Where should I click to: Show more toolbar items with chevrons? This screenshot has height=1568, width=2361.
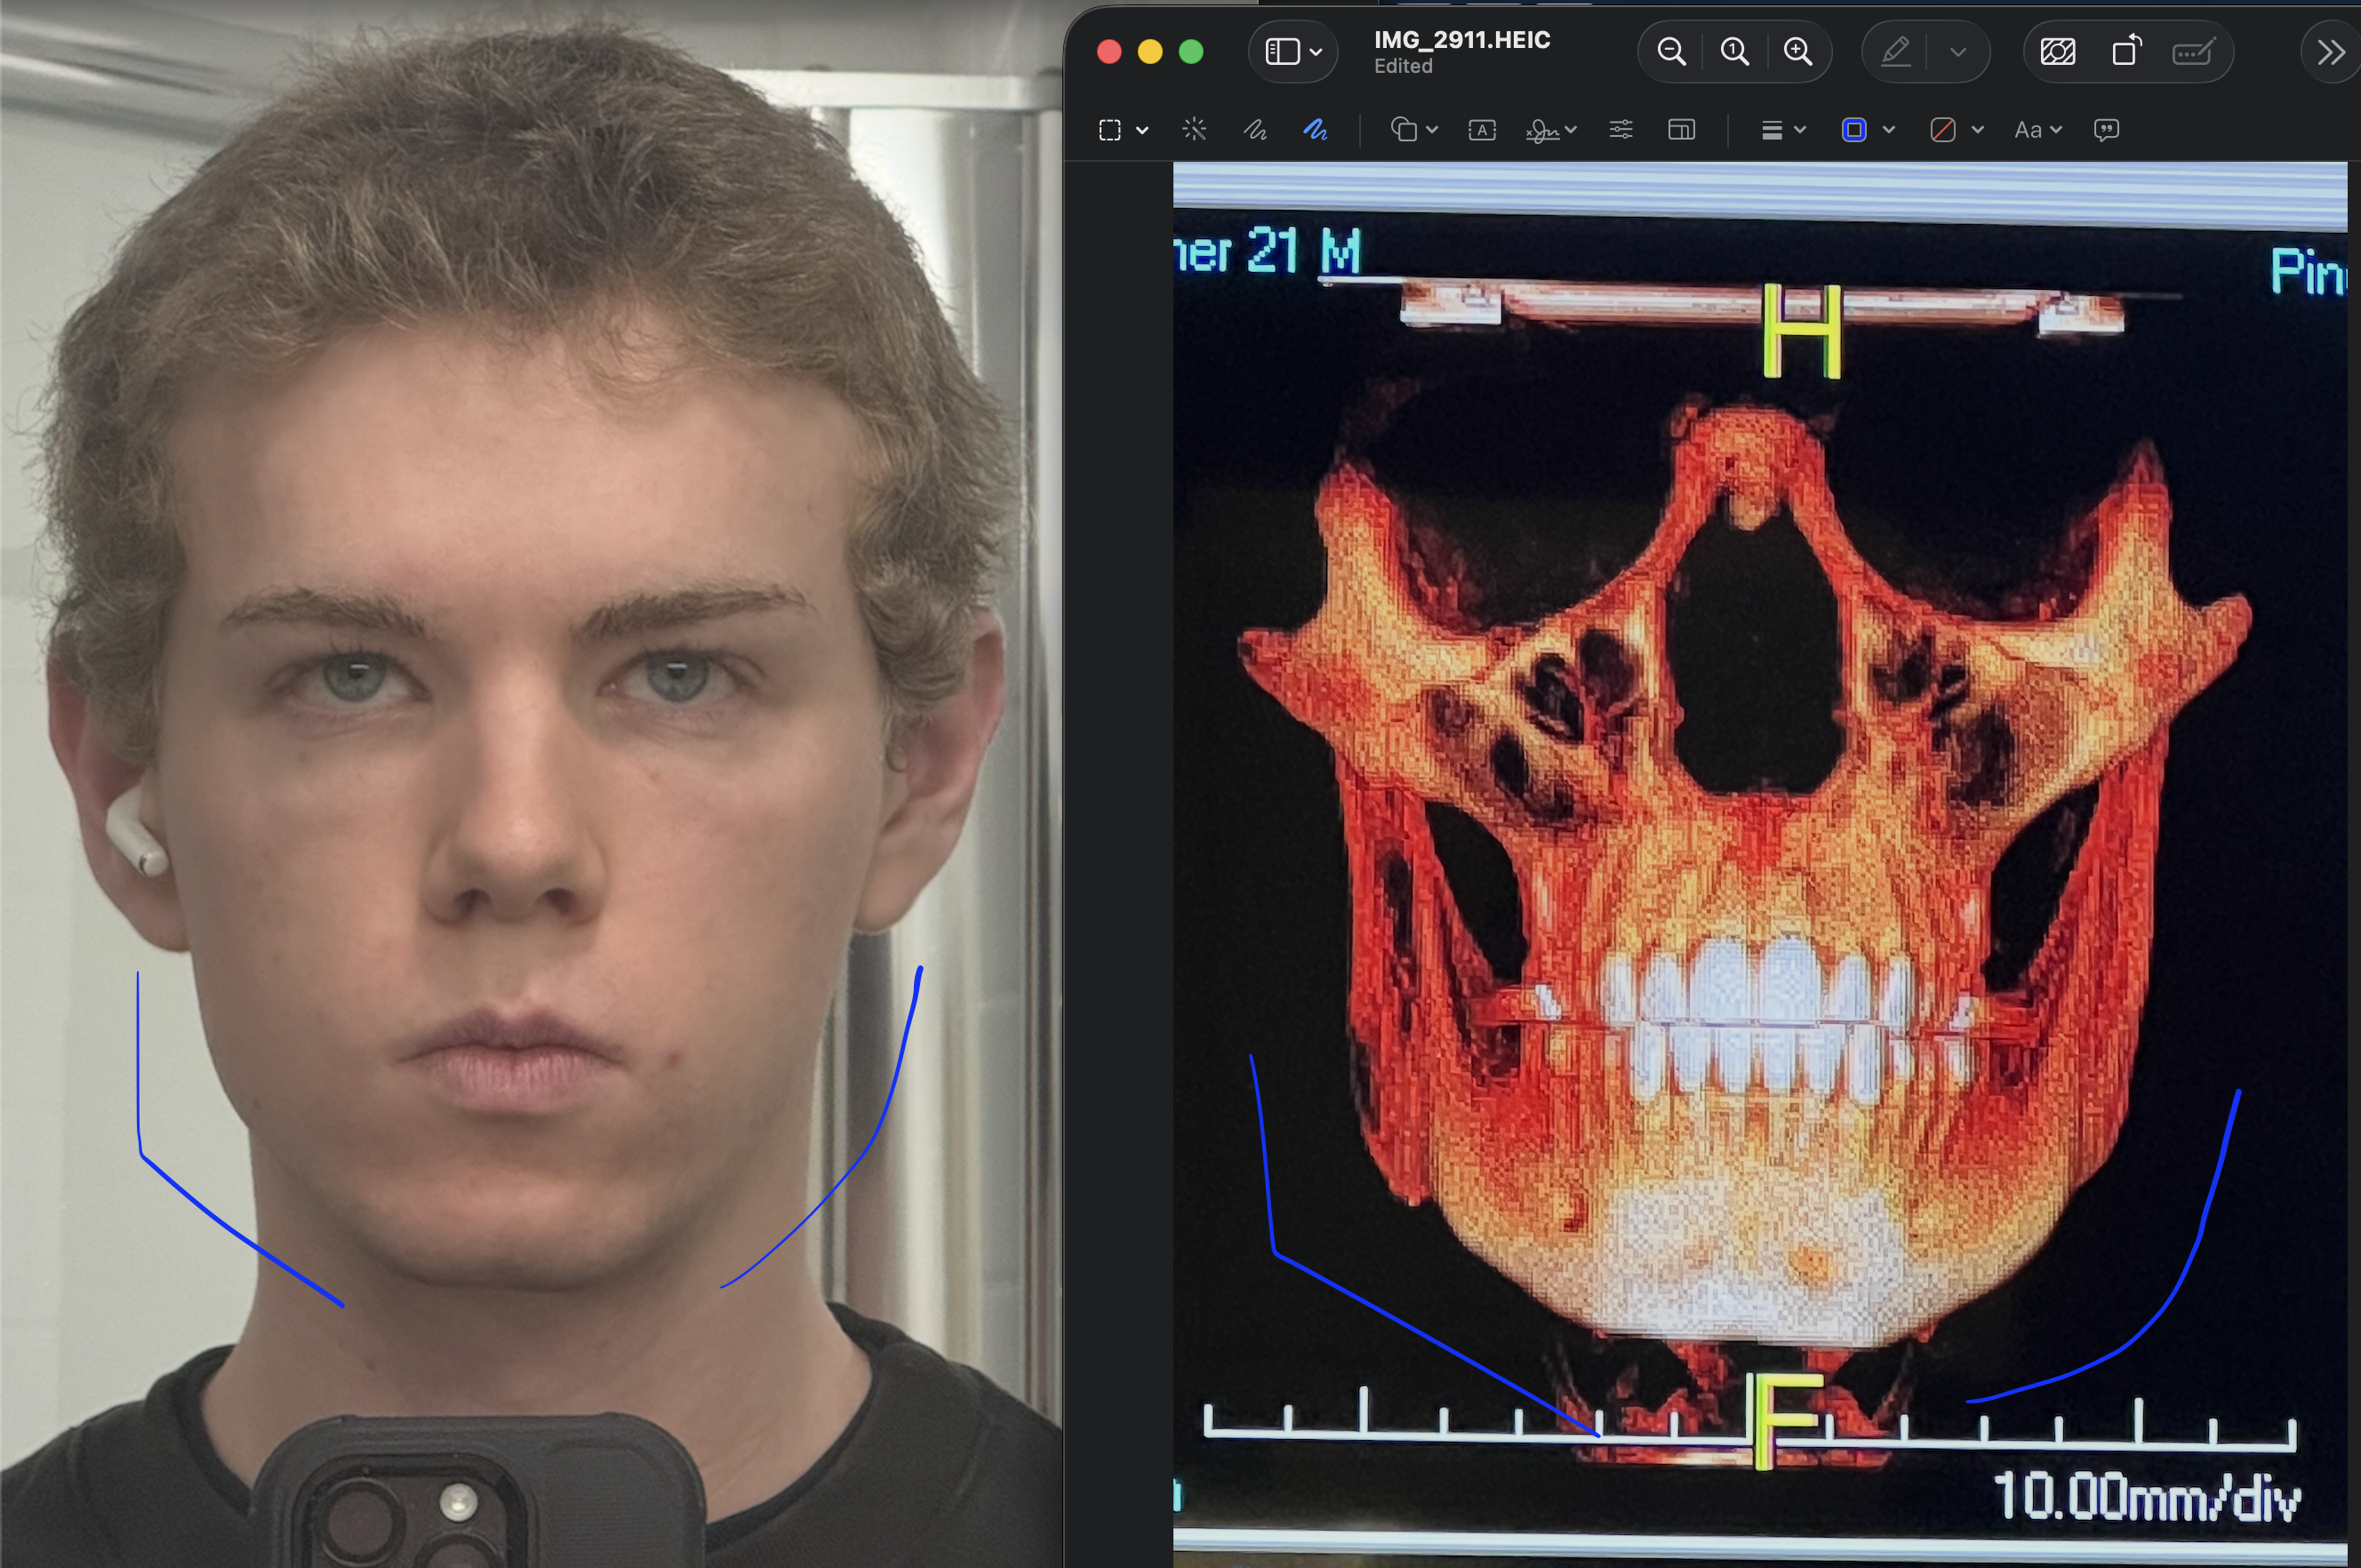click(2331, 52)
